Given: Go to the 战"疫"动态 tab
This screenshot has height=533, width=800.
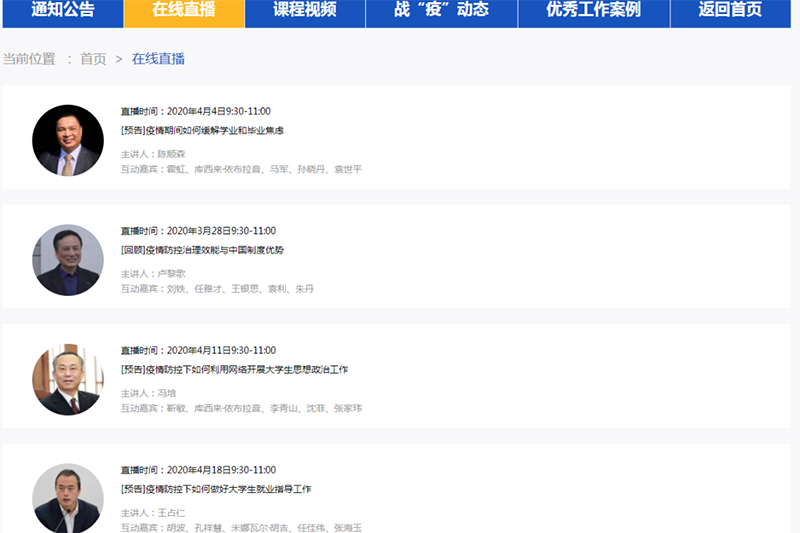Looking at the screenshot, I should 441,11.
